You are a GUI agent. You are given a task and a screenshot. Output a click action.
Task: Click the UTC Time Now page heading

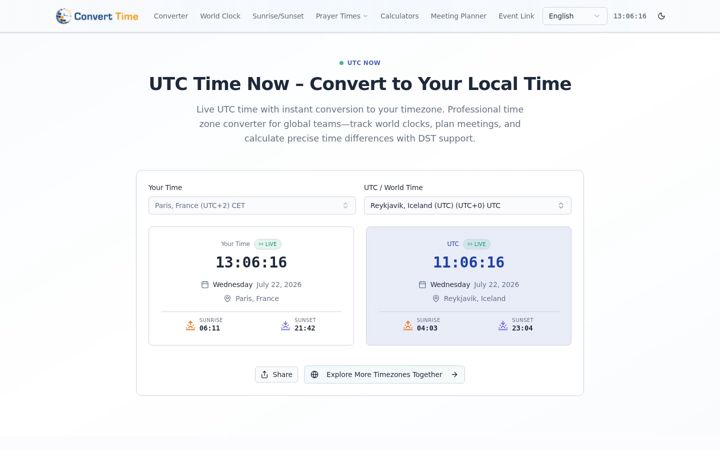click(x=360, y=84)
